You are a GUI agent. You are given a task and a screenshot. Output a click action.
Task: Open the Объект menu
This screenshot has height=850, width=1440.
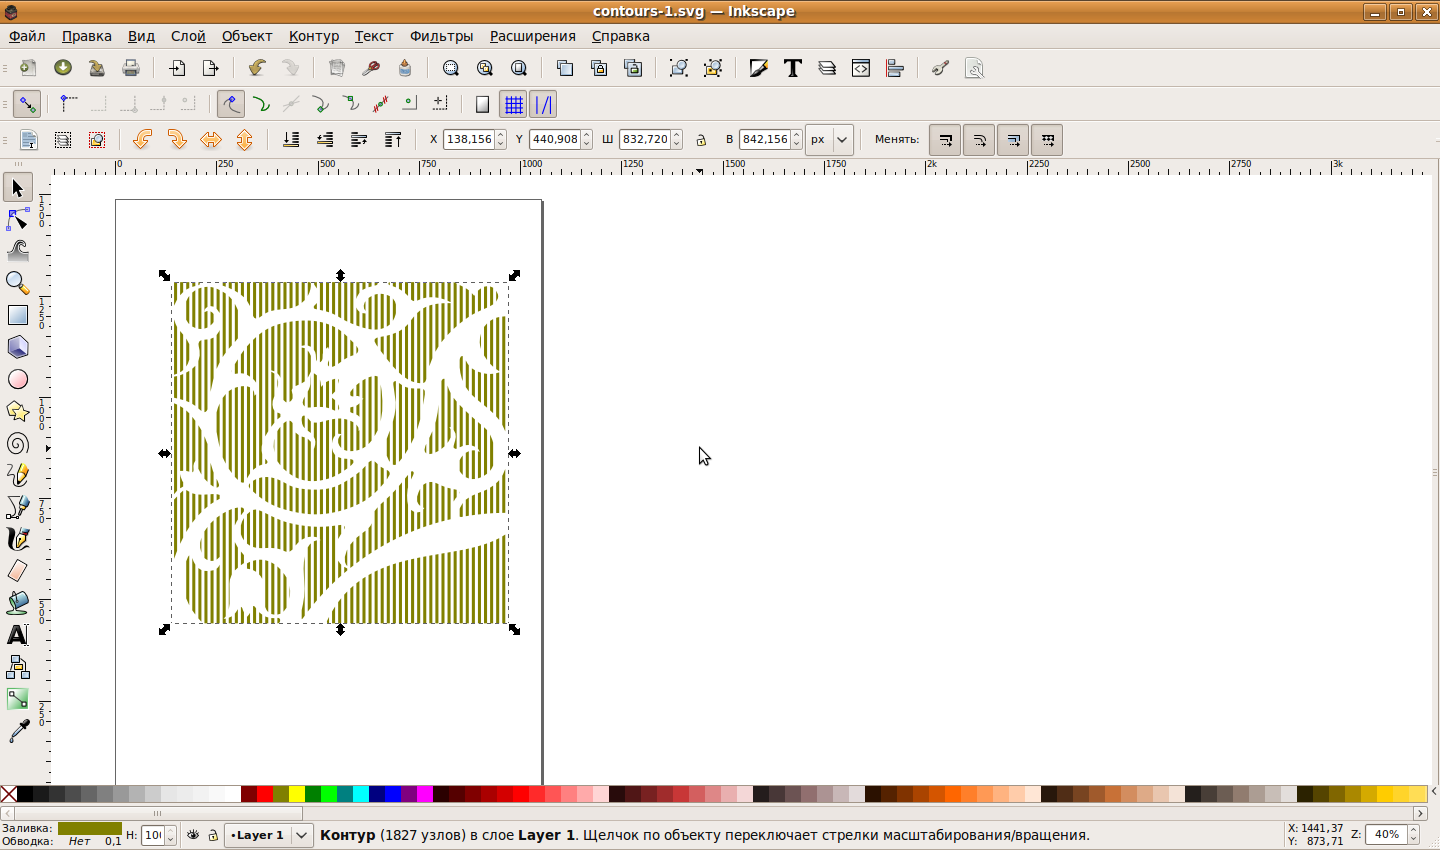pos(247,36)
